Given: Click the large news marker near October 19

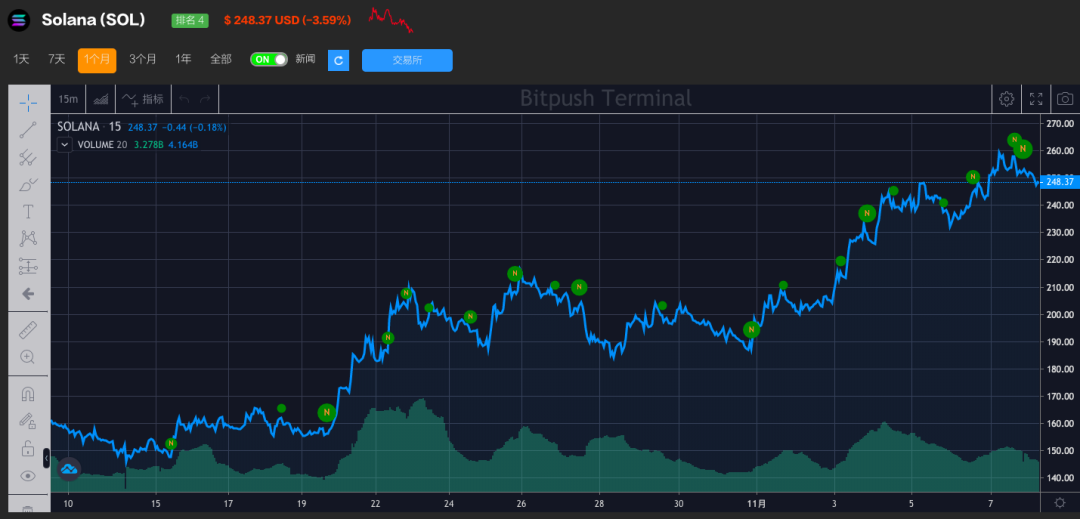Looking at the screenshot, I should 327,413.
